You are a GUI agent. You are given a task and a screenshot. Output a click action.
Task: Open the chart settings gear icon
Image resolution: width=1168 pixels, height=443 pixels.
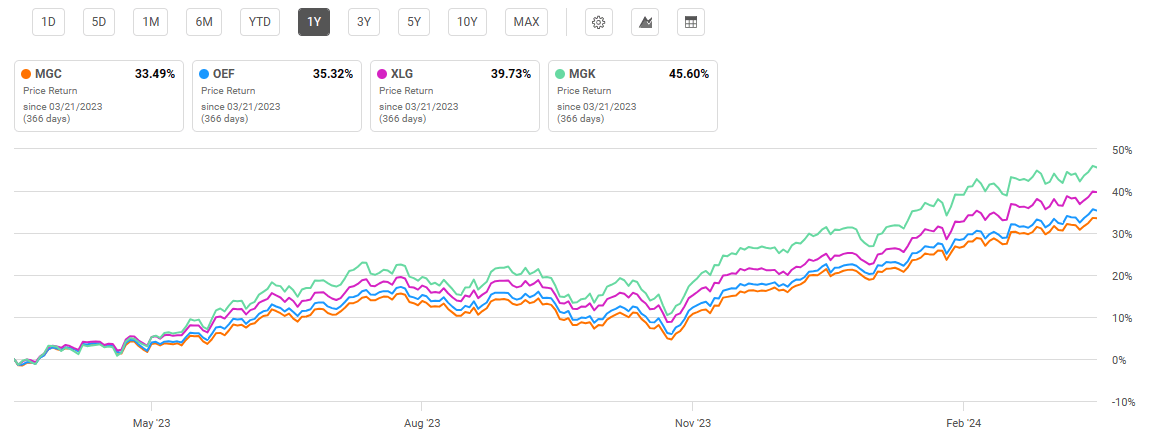coord(599,22)
